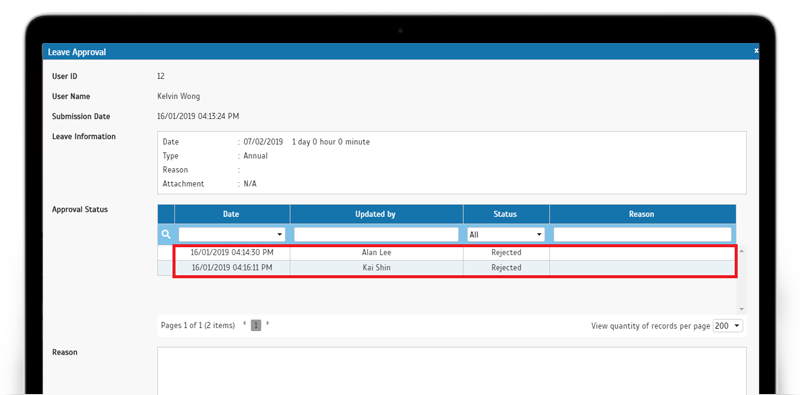The image size is (800, 395).
Task: Click the search magnifier icon in filter row
Action: point(166,234)
